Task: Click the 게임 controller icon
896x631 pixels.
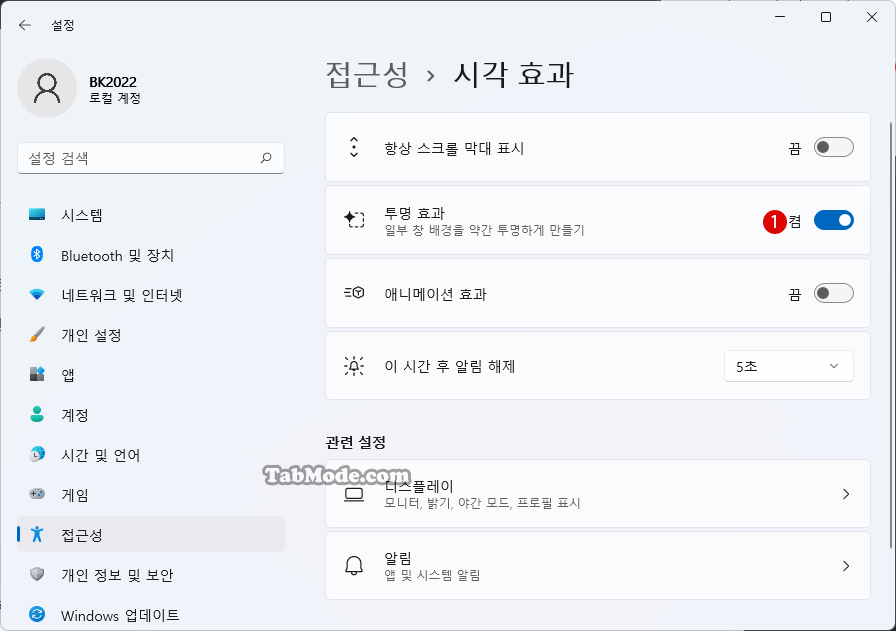Action: pos(37,493)
